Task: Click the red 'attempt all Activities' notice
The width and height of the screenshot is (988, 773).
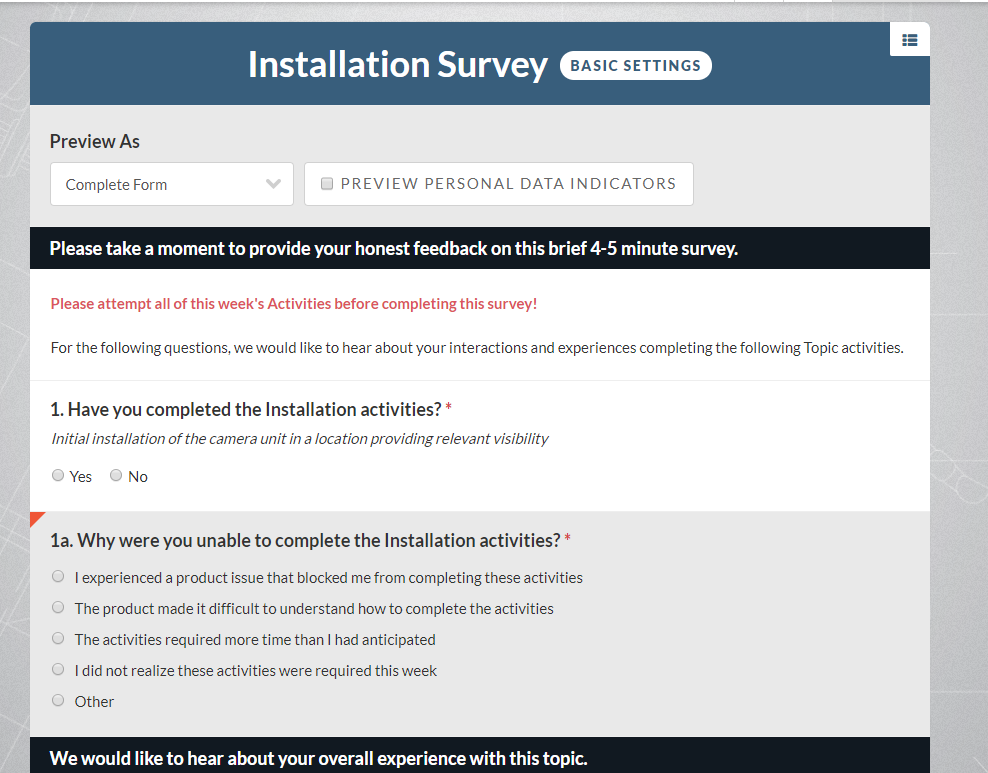Action: (294, 304)
